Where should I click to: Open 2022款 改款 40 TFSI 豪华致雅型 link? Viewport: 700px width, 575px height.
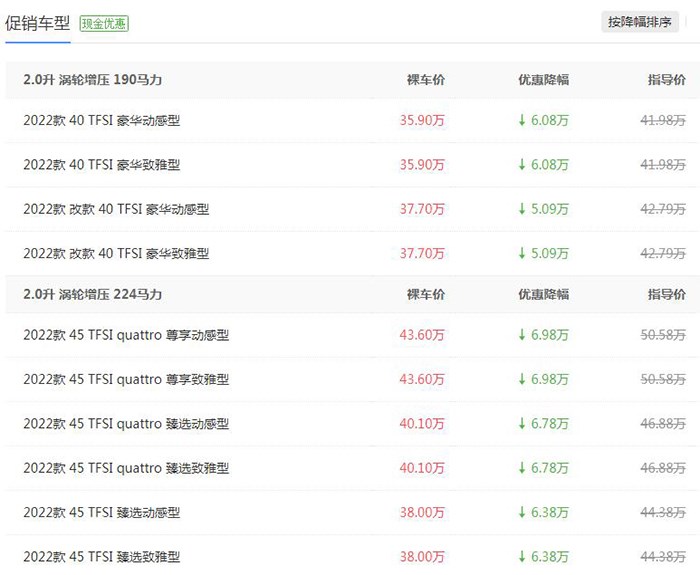(x=116, y=254)
